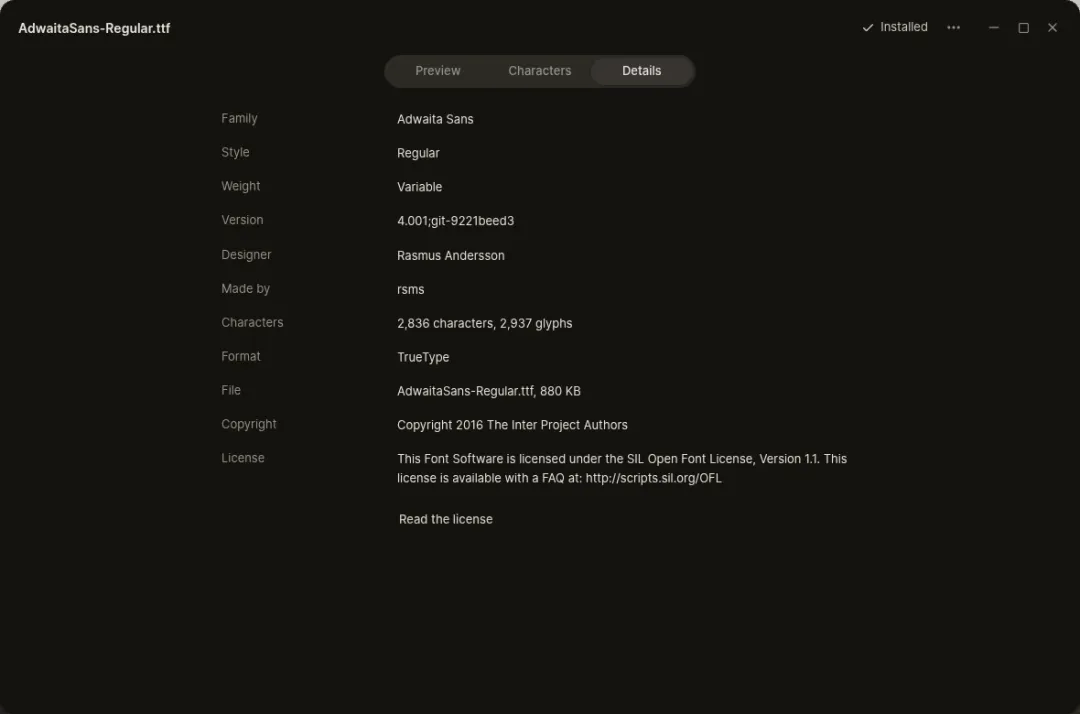Click the Style label
This screenshot has height=714, width=1080.
pos(235,152)
